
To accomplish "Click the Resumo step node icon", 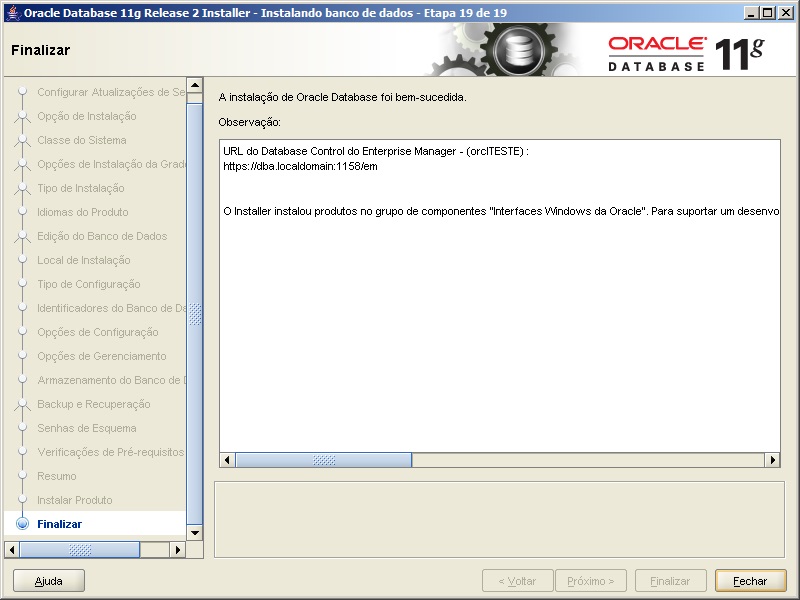I will [x=22, y=475].
